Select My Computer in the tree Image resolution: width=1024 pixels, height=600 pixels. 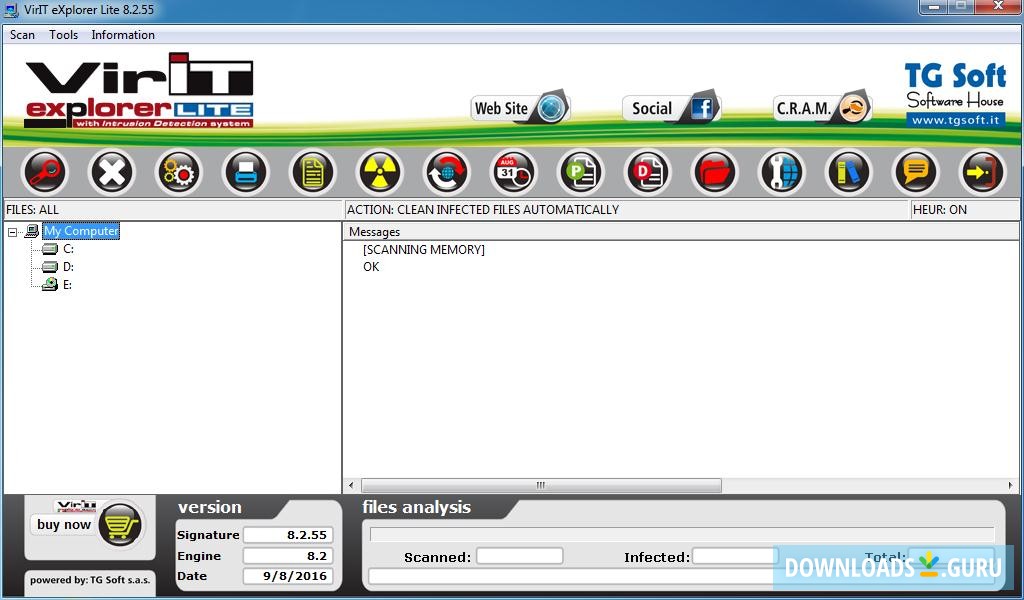(81, 231)
